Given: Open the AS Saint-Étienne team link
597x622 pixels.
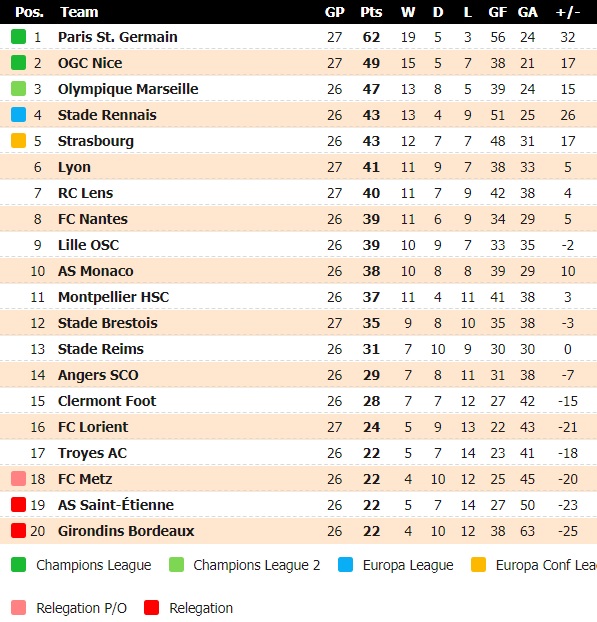Looking at the screenshot, I should (x=116, y=505).
